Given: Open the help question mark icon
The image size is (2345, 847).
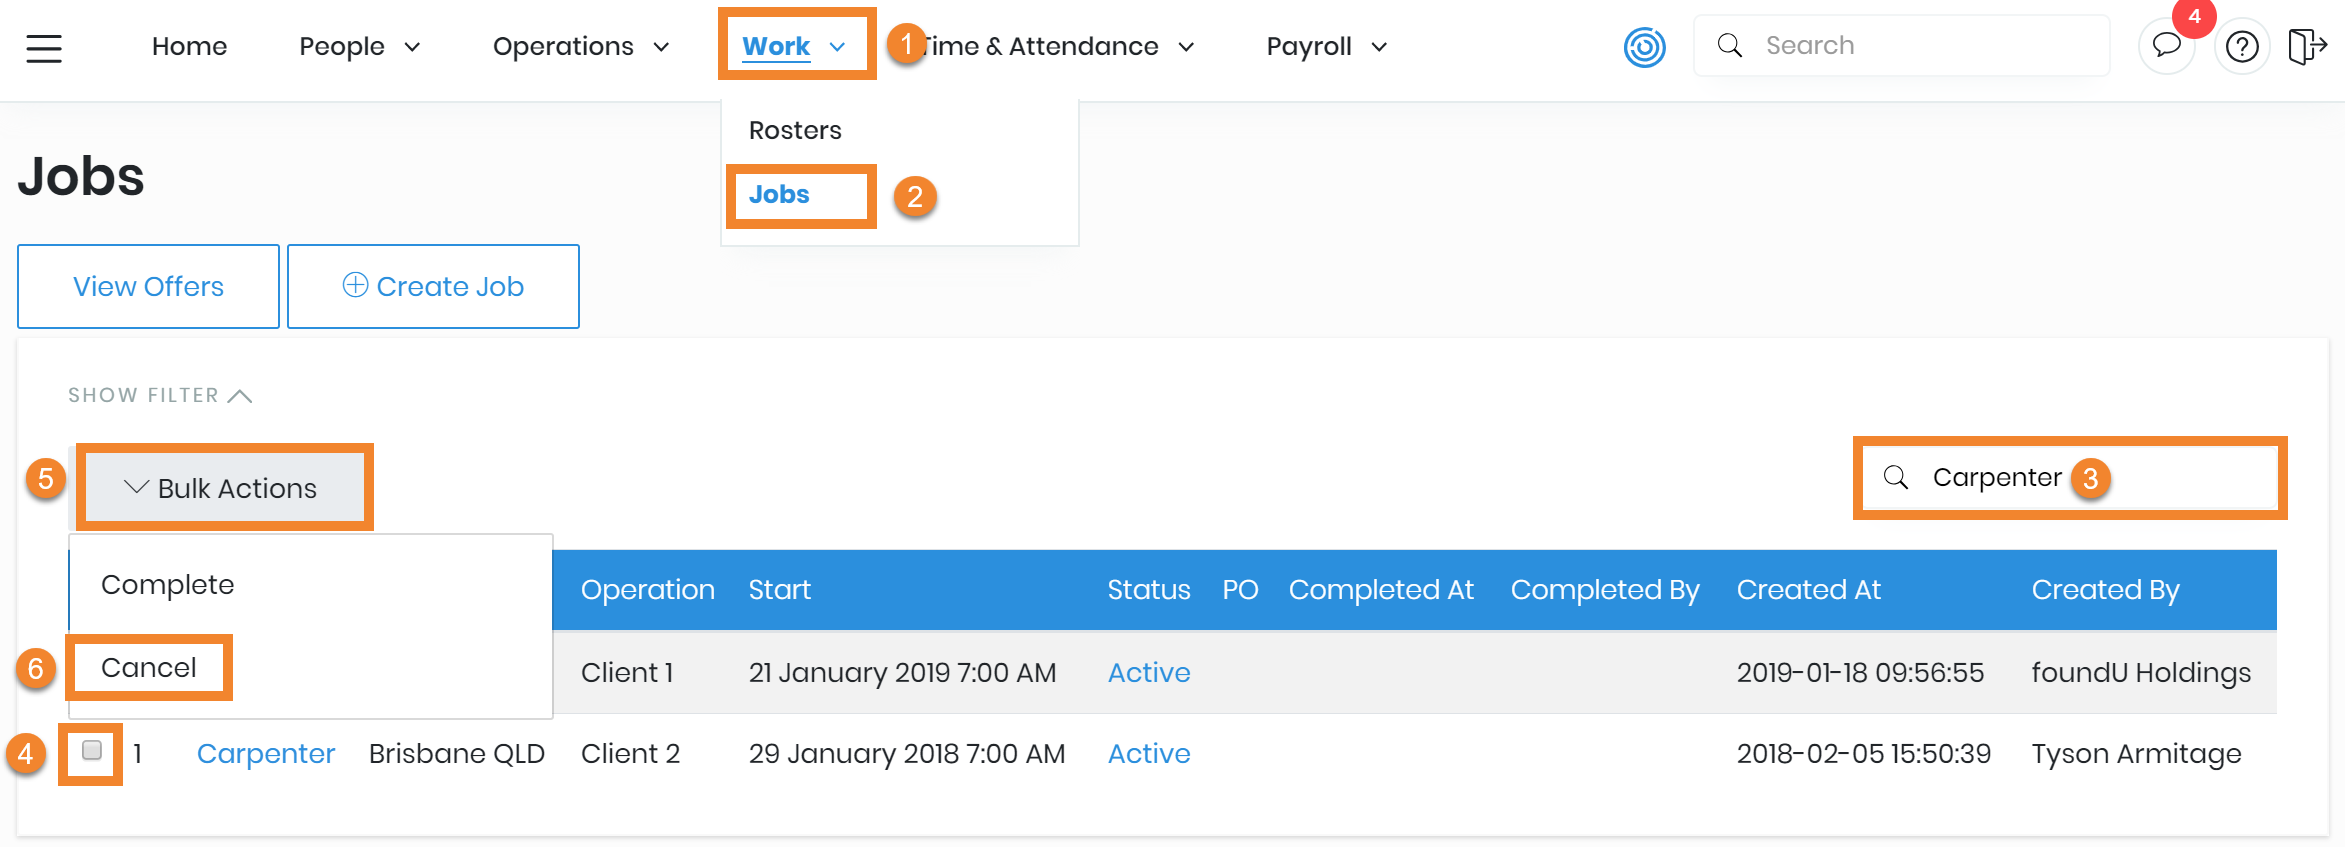Looking at the screenshot, I should click(2242, 47).
